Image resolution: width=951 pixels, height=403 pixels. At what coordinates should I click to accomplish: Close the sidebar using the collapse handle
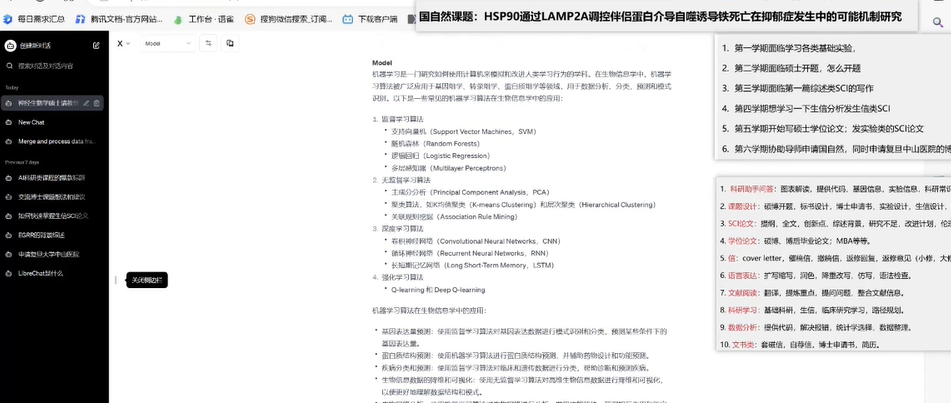[115, 280]
